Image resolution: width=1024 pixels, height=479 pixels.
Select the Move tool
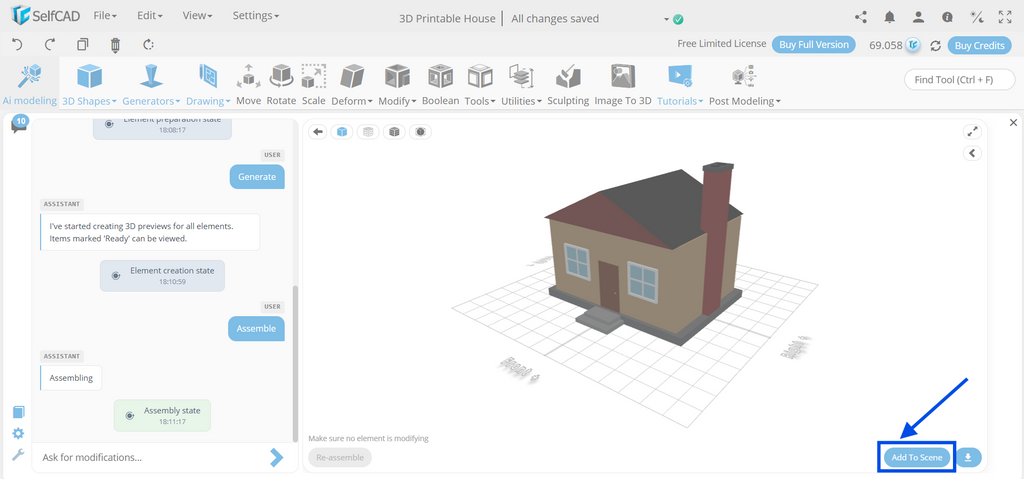[x=248, y=85]
